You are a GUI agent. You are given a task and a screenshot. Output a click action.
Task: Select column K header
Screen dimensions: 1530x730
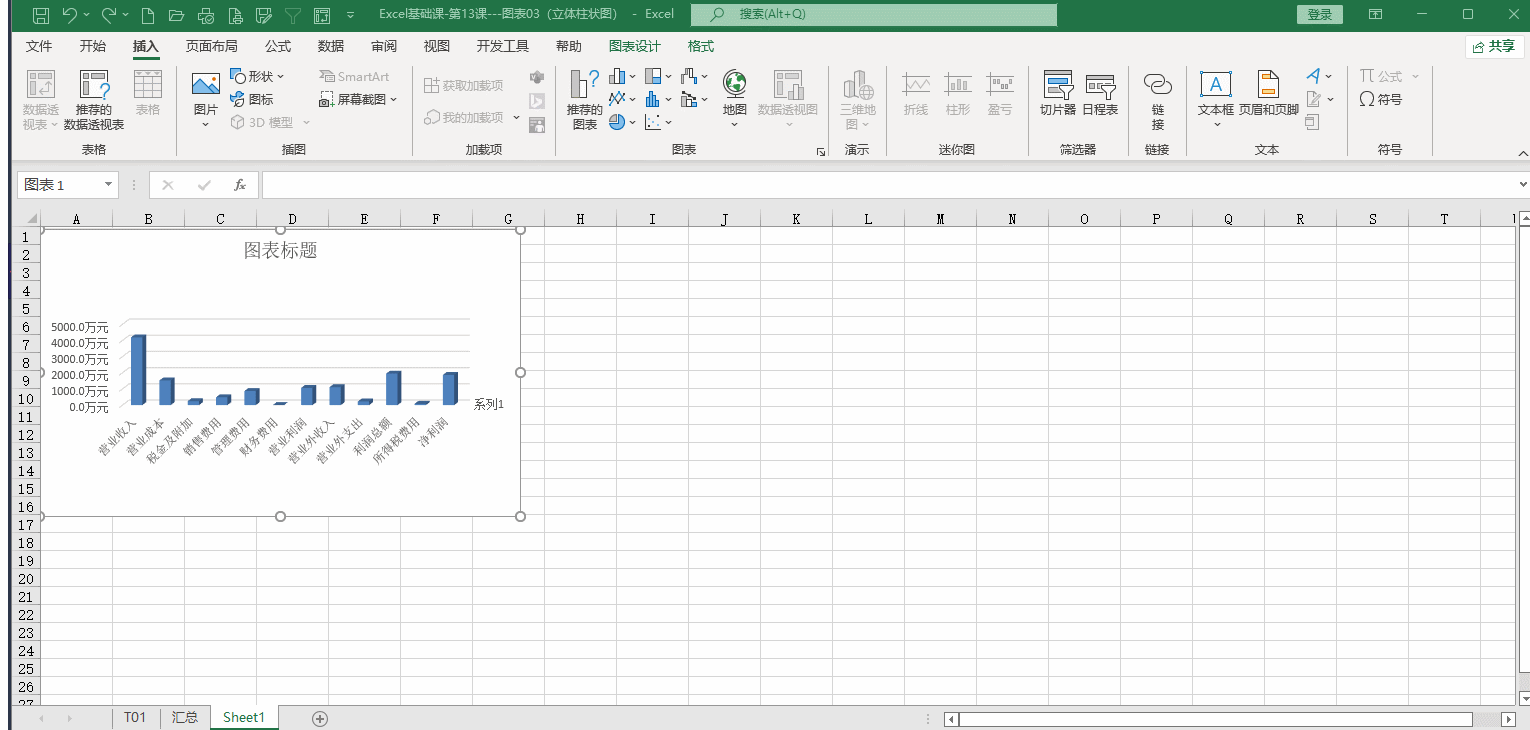[796, 219]
